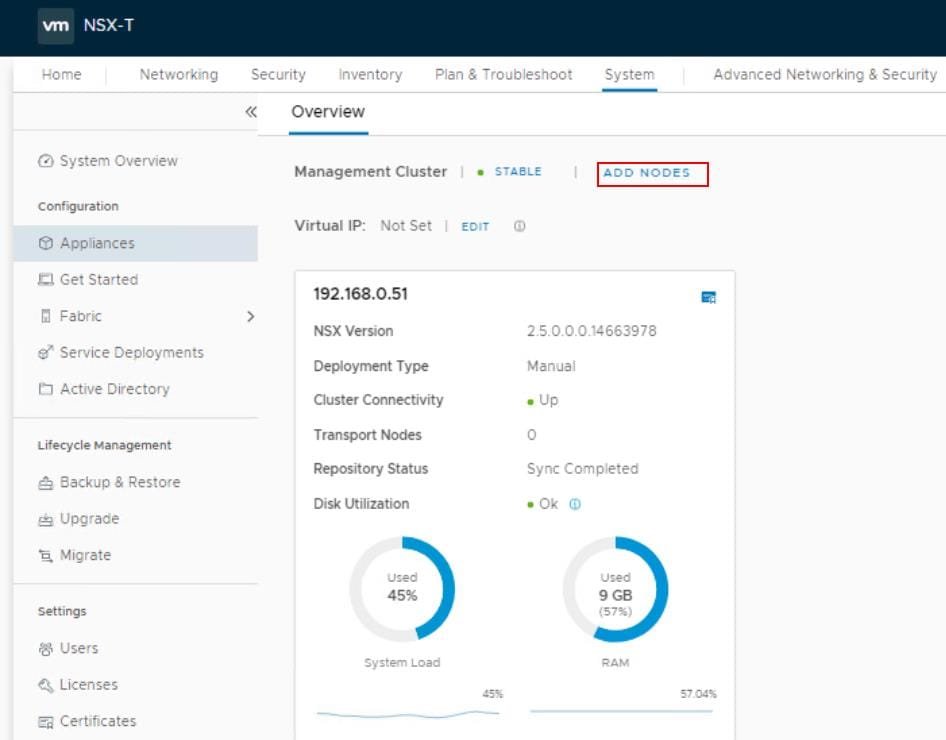Open Plan & Troubleshoot tab
This screenshot has width=946, height=740.
503,75
